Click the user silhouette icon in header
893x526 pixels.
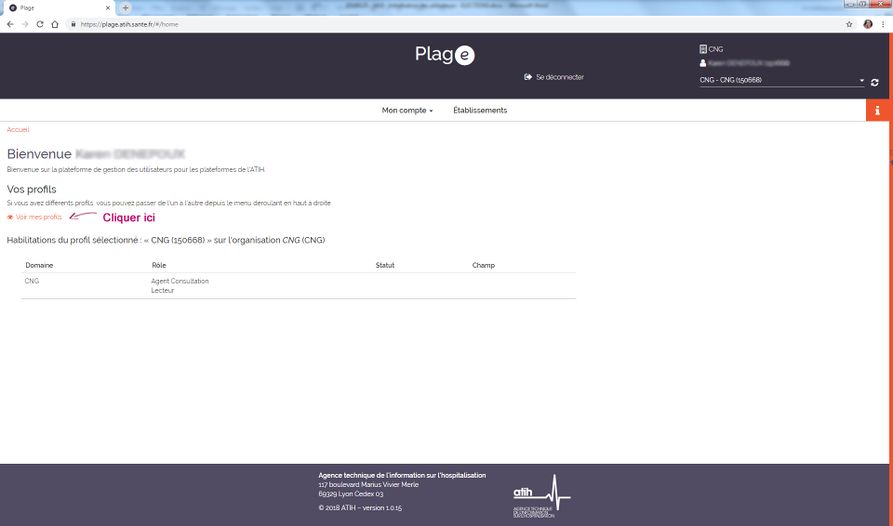tap(703, 63)
